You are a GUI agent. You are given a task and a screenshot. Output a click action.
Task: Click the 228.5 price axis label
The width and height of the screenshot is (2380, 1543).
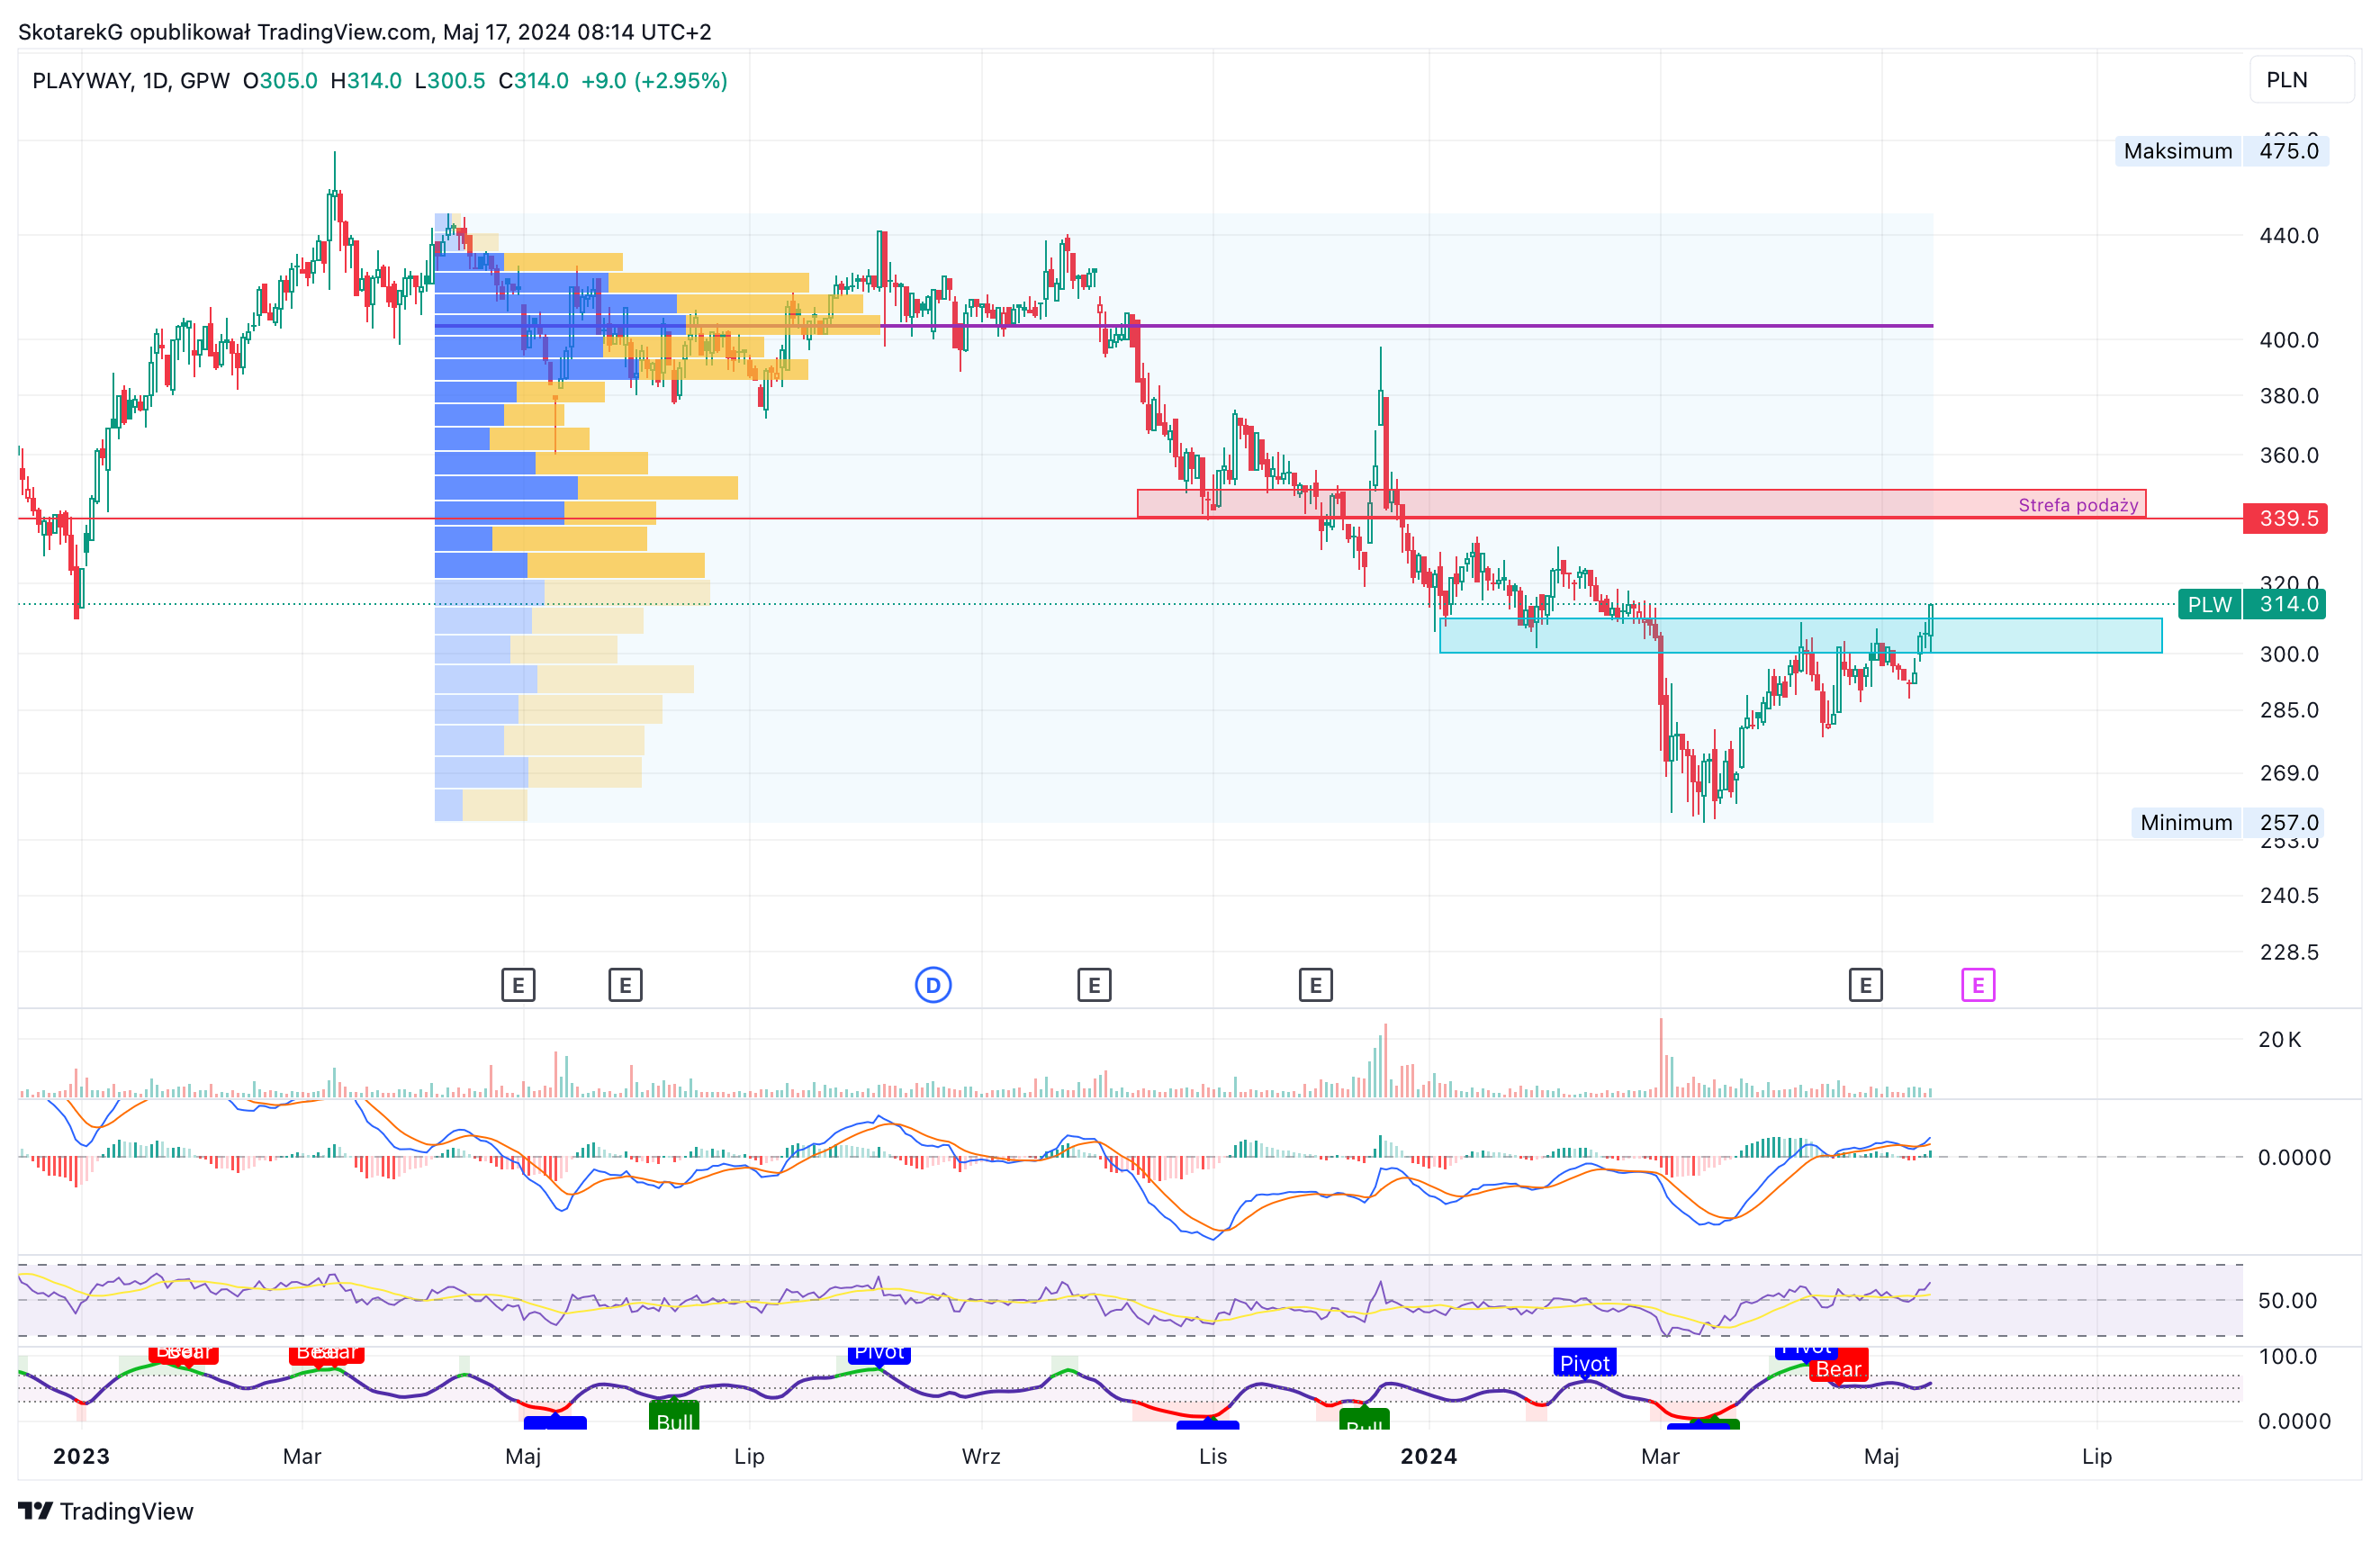click(2289, 952)
